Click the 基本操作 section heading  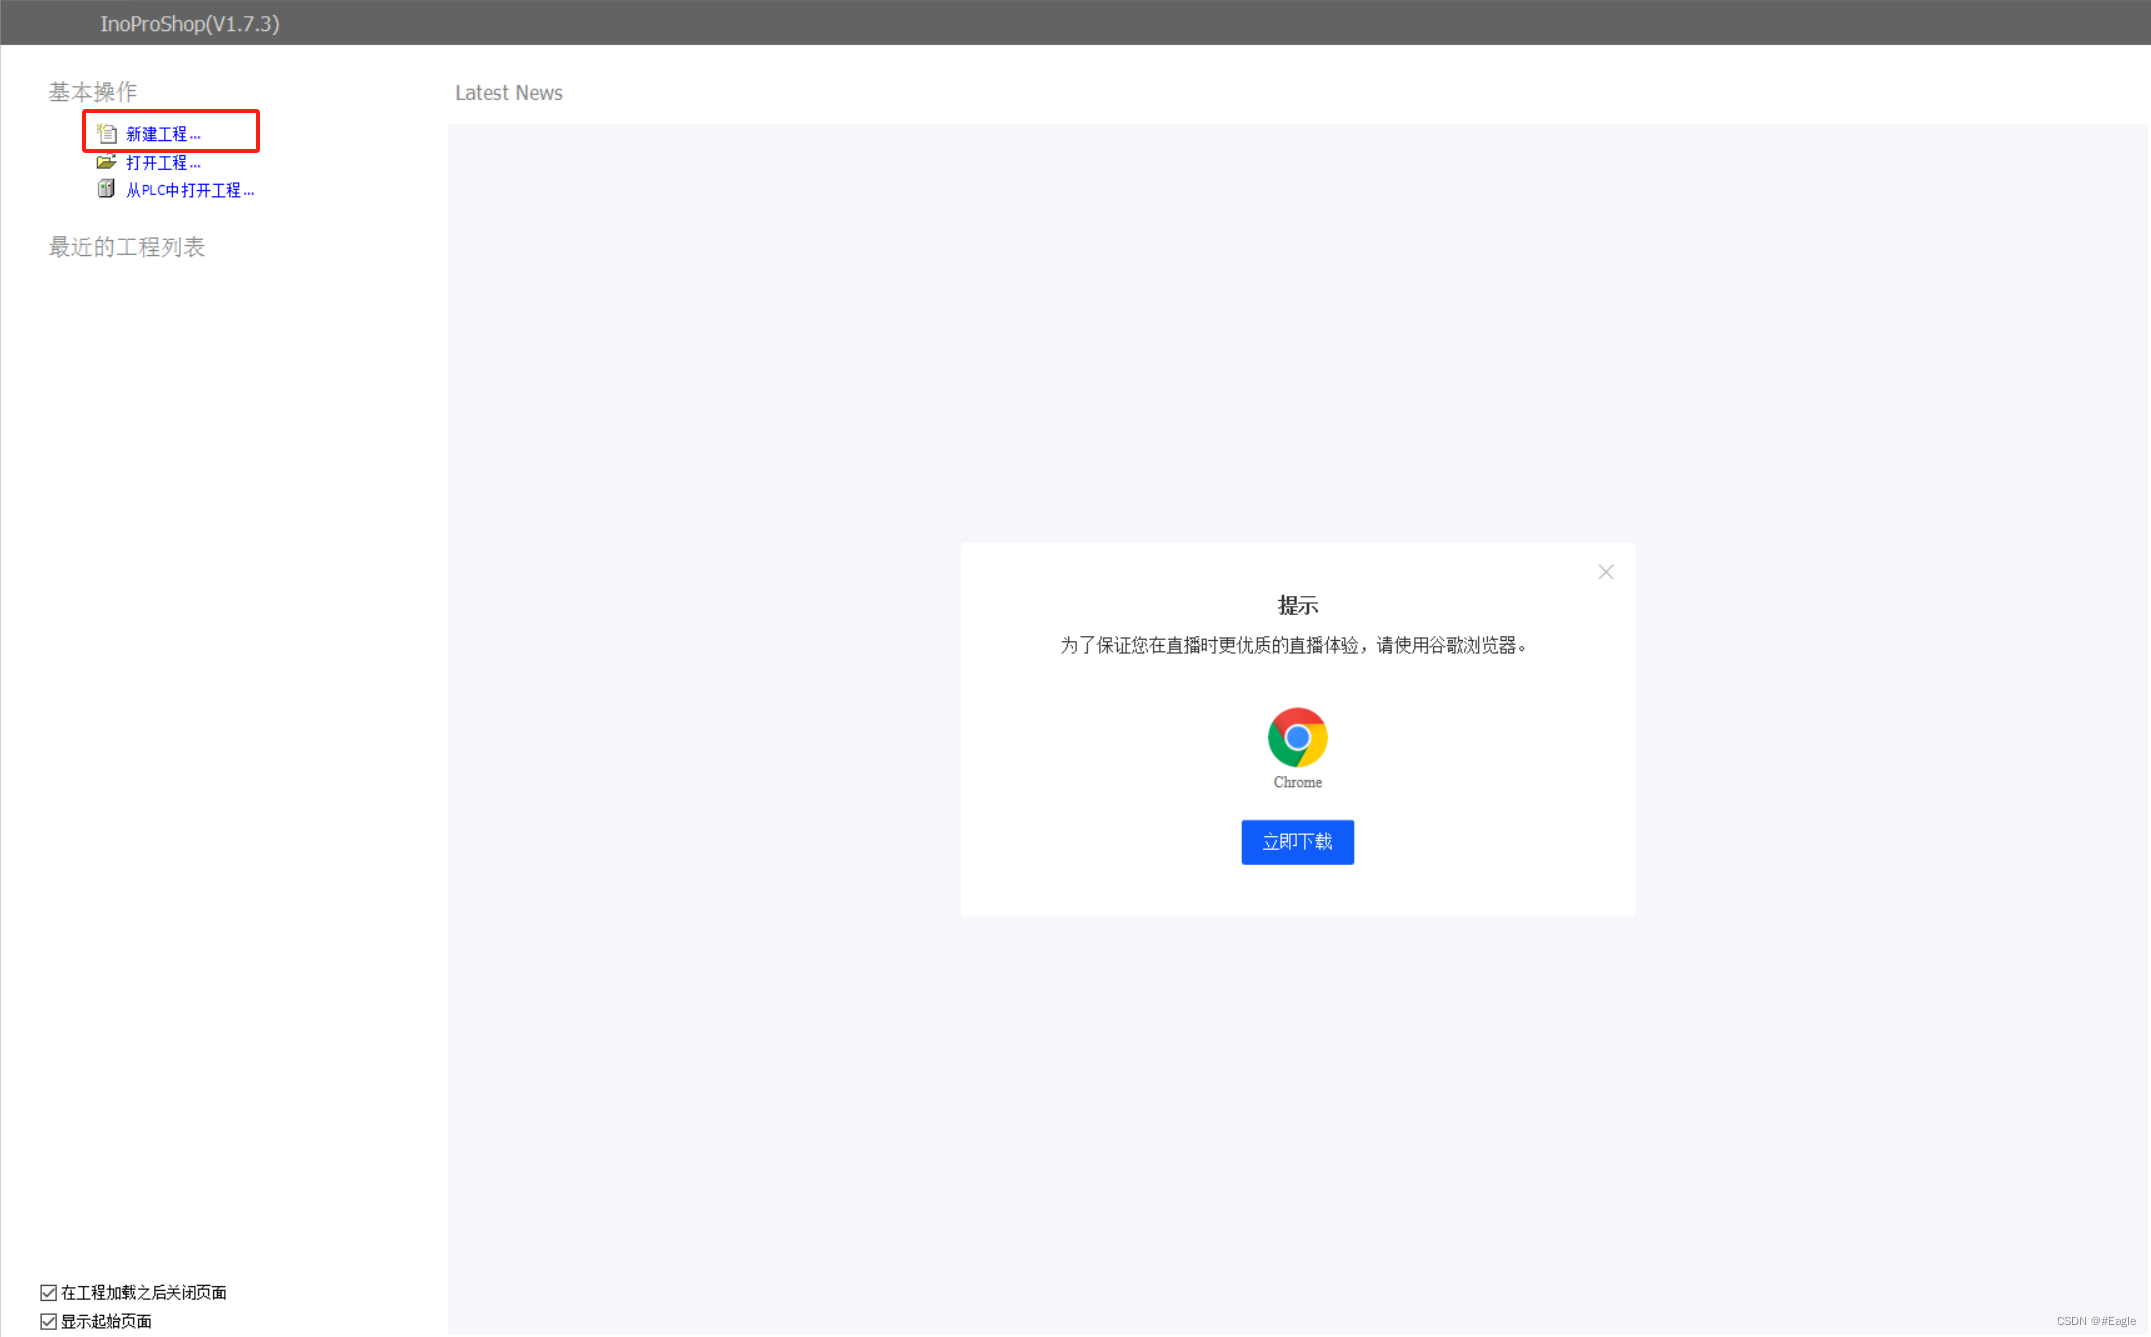[93, 92]
